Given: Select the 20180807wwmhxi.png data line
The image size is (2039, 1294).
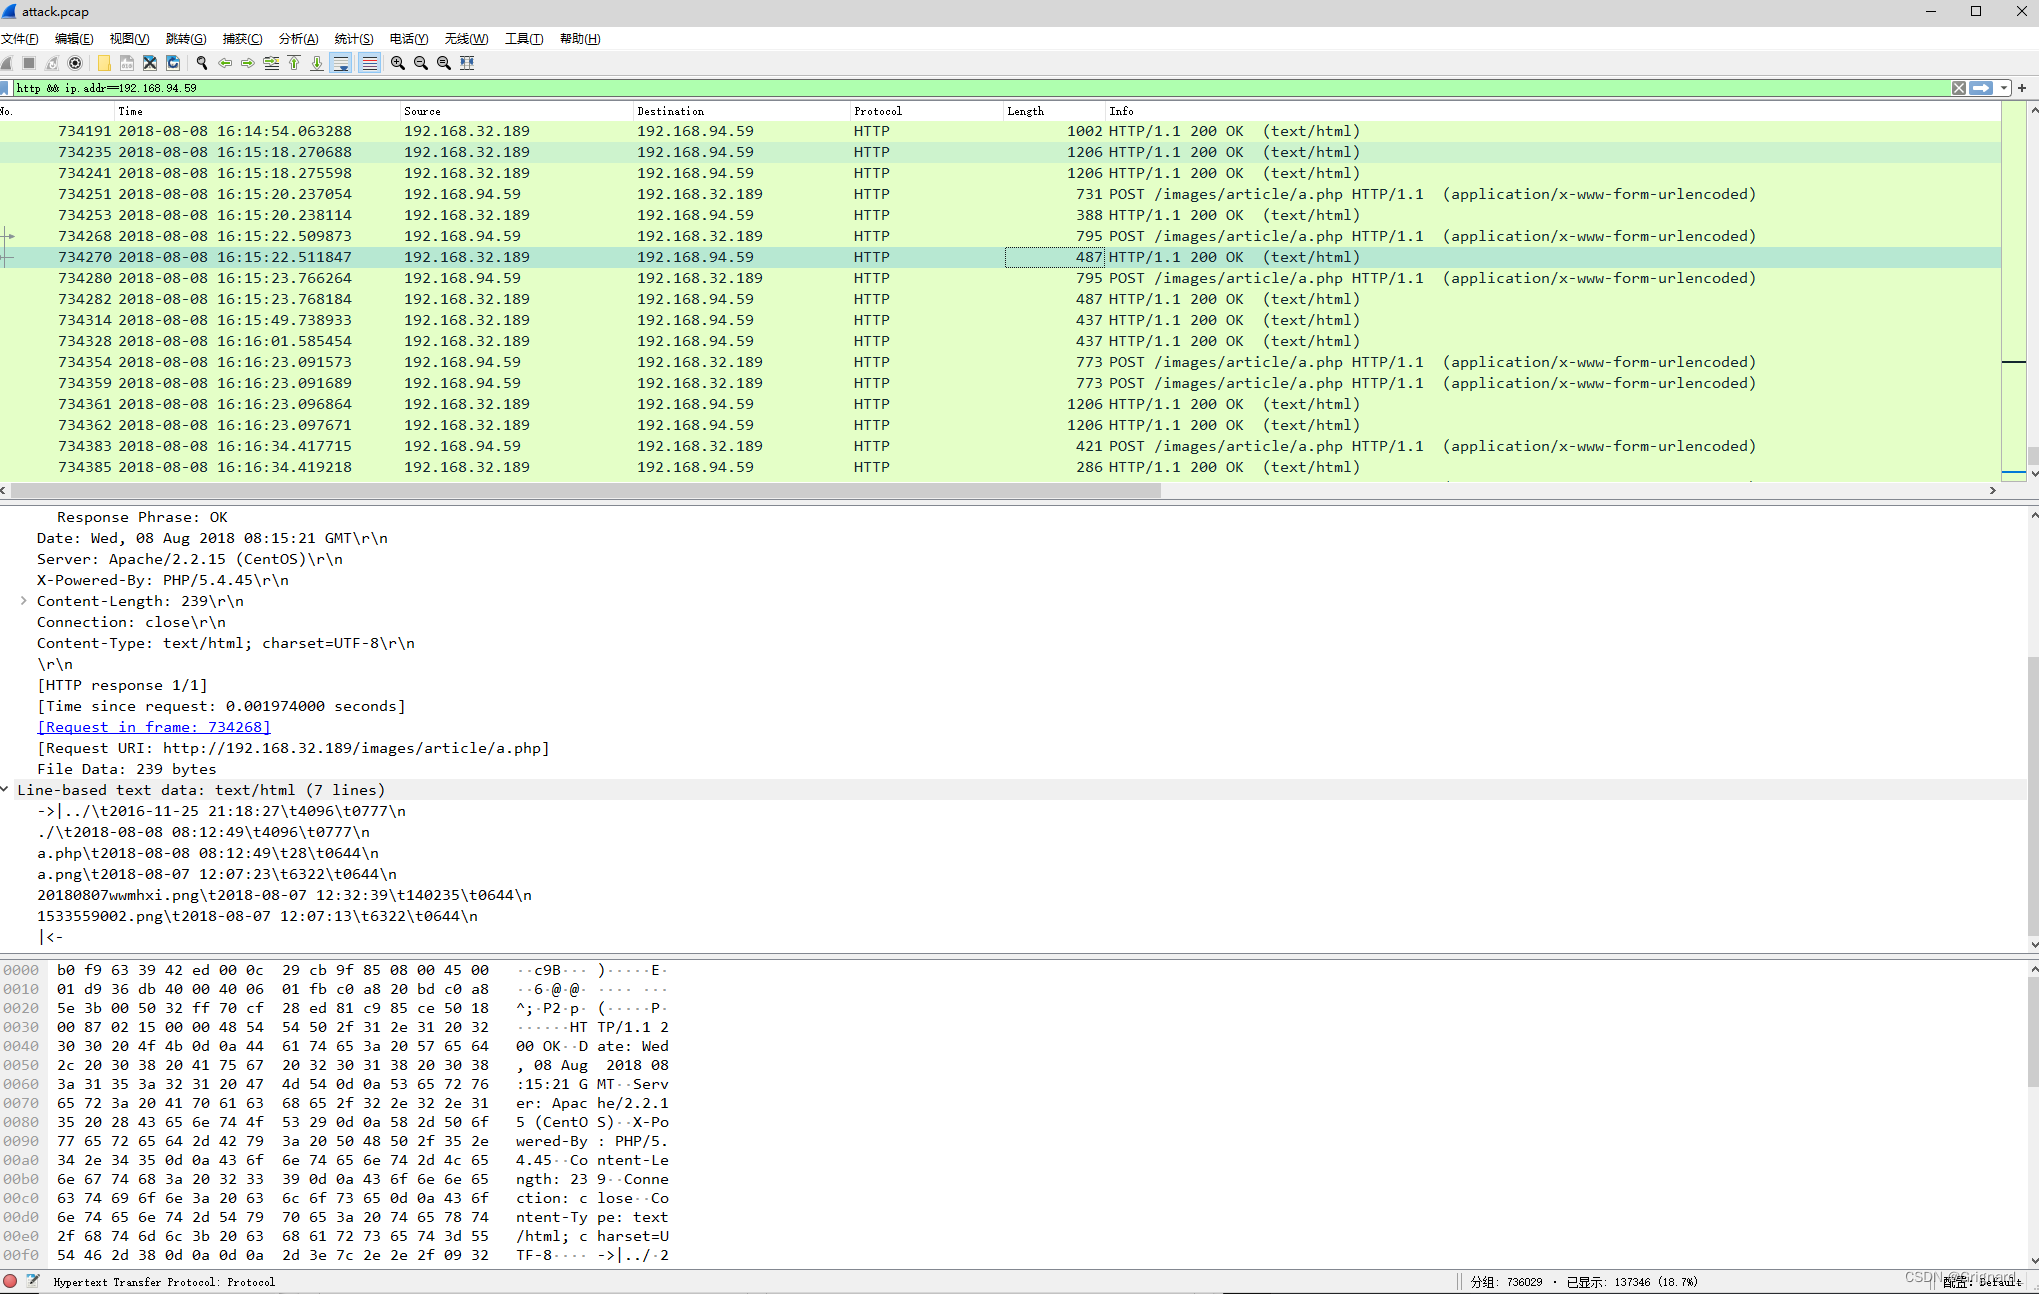Looking at the screenshot, I should [285, 895].
